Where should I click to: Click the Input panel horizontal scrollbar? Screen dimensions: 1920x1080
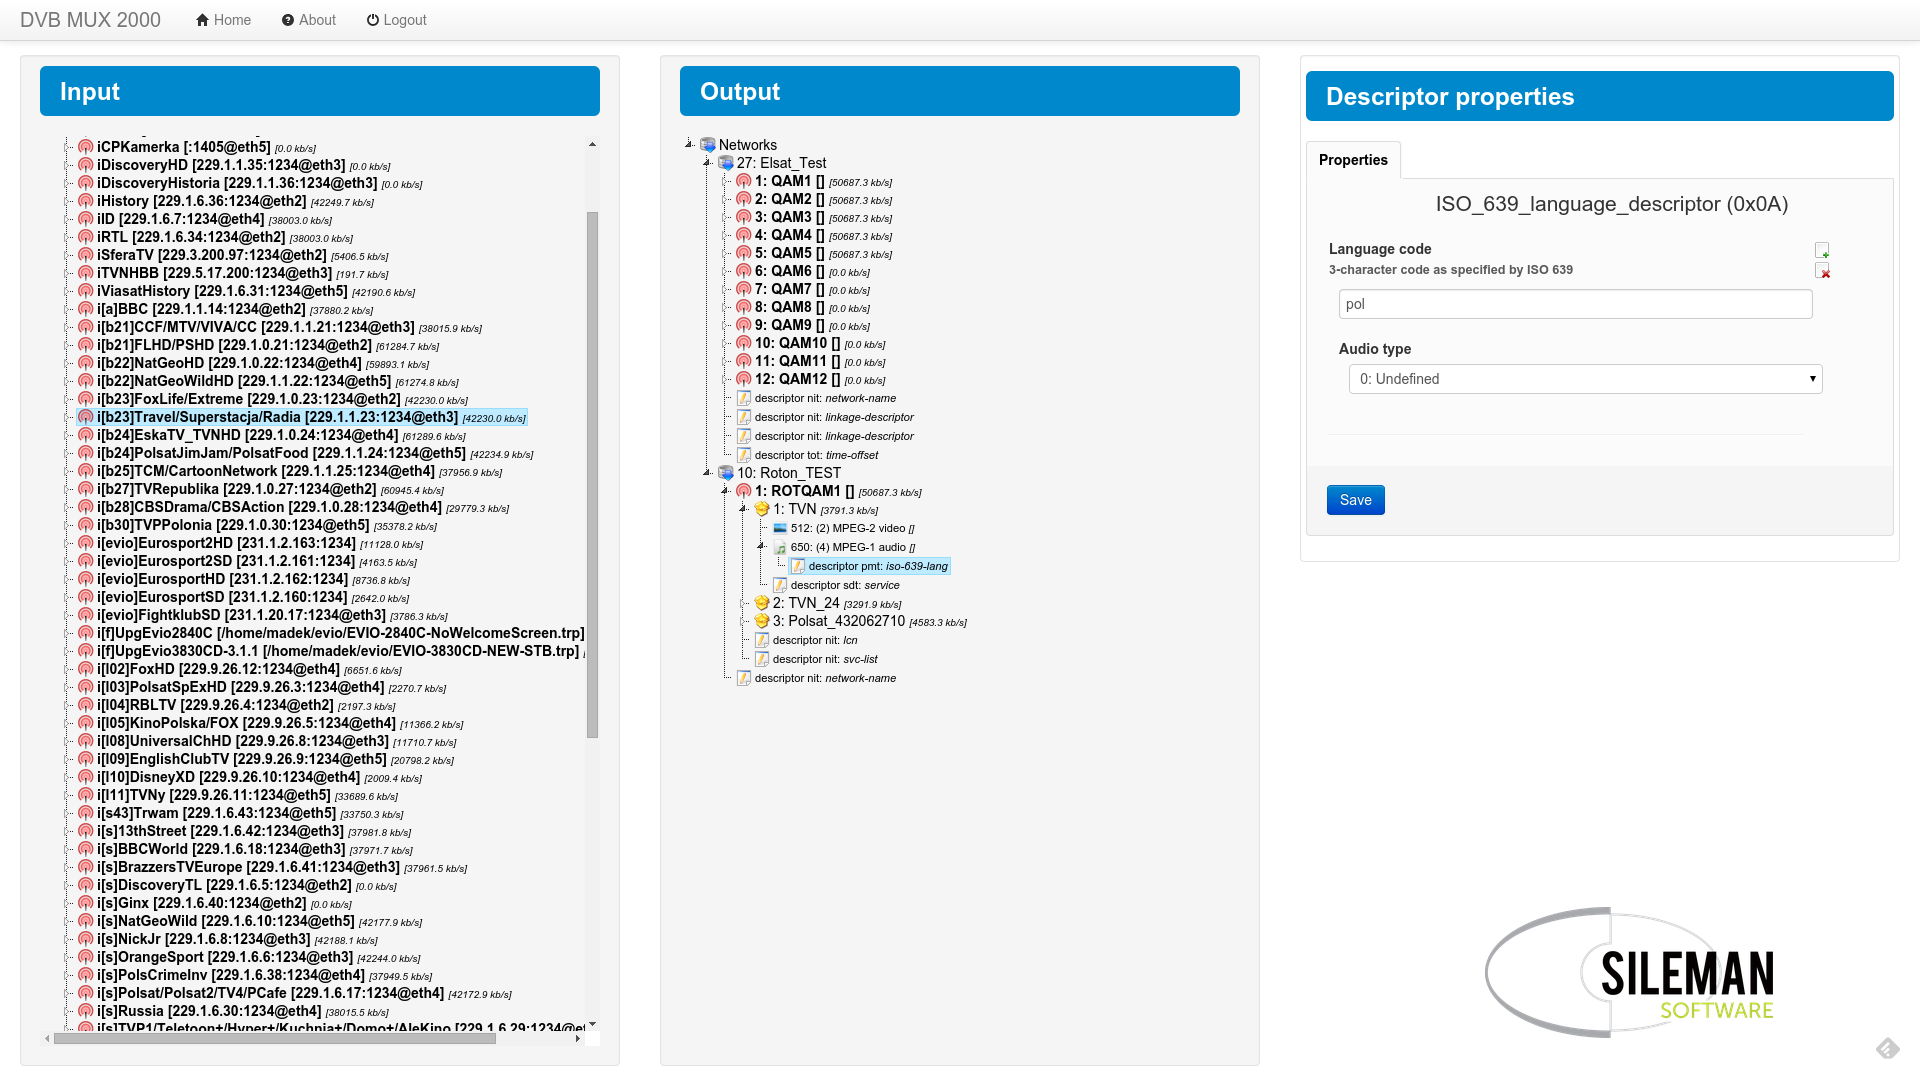coord(275,1038)
